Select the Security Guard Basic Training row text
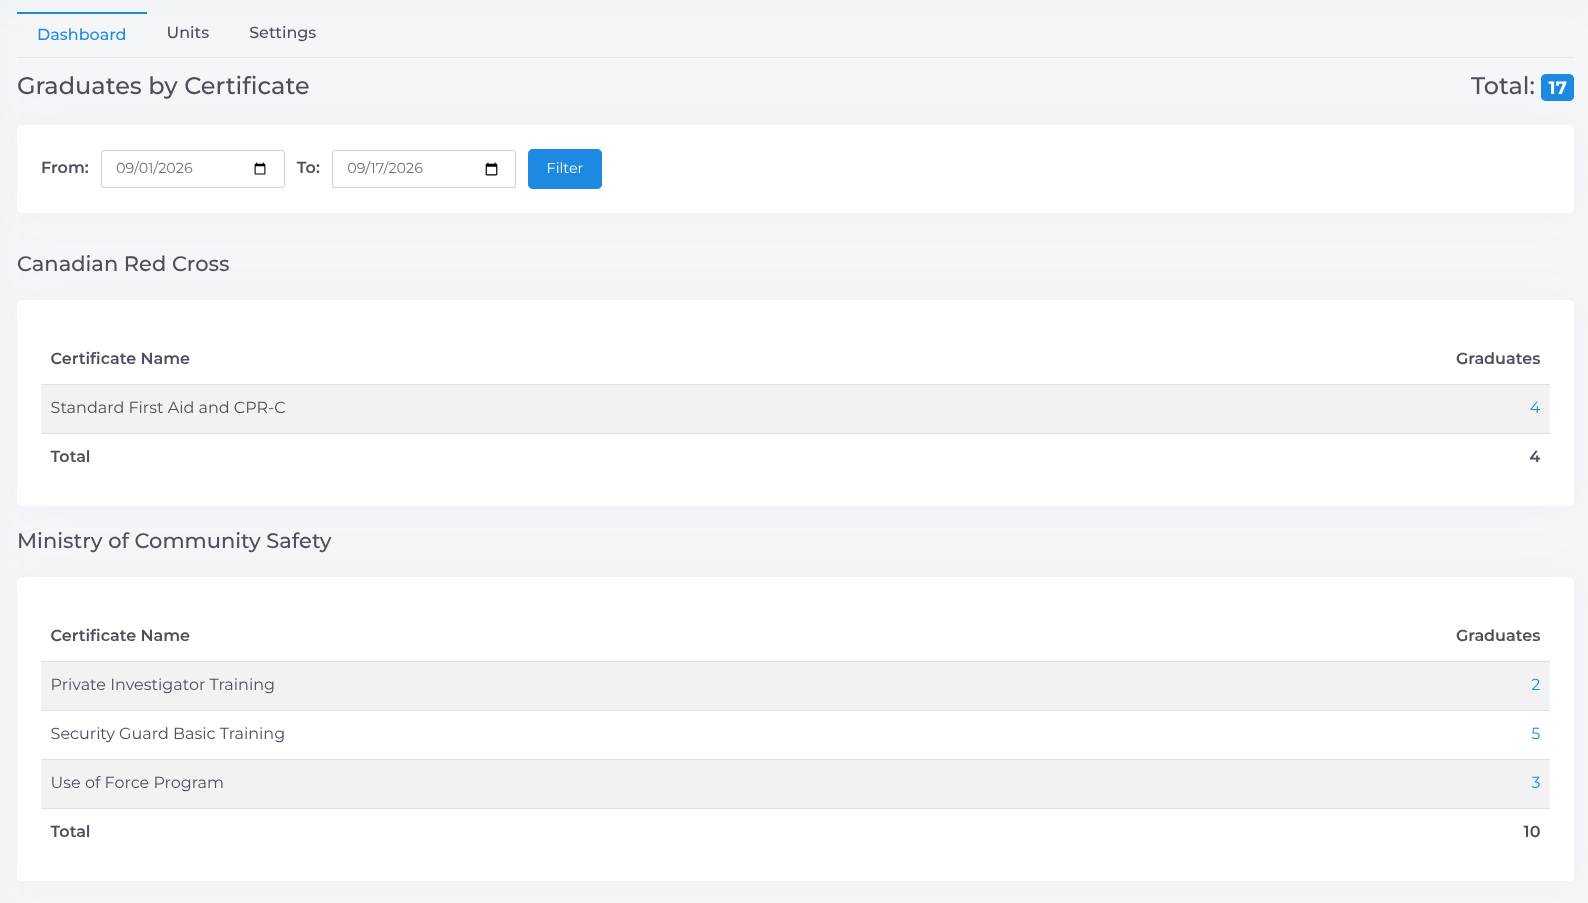This screenshot has width=1588, height=903. 168,734
